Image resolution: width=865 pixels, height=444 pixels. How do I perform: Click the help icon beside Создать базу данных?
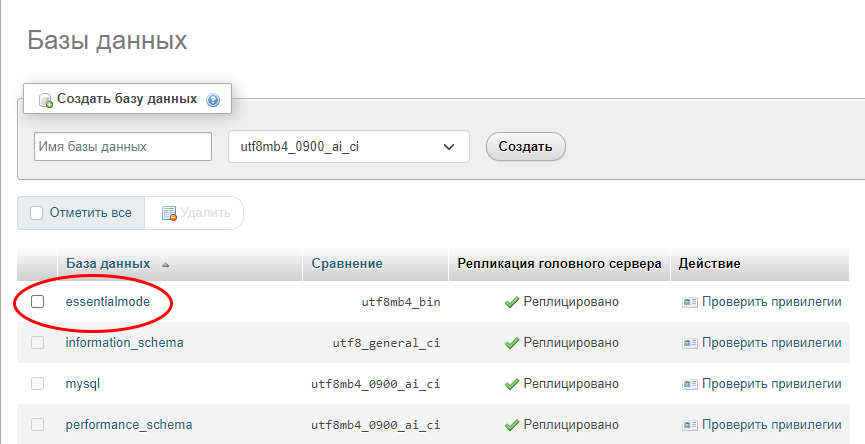(x=212, y=100)
